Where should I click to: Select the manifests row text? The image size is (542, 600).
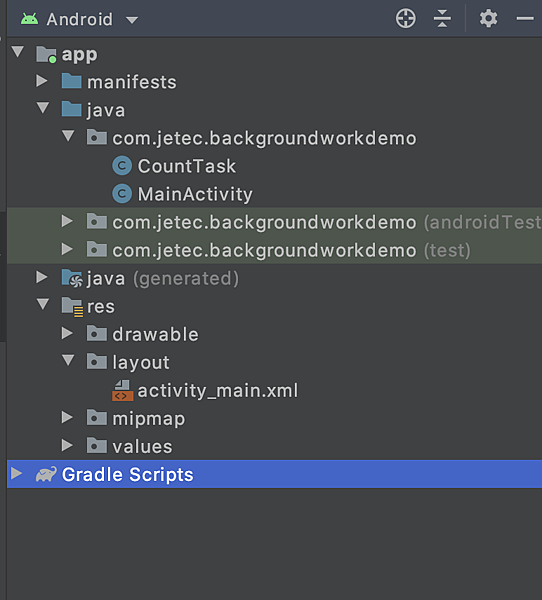click(132, 82)
